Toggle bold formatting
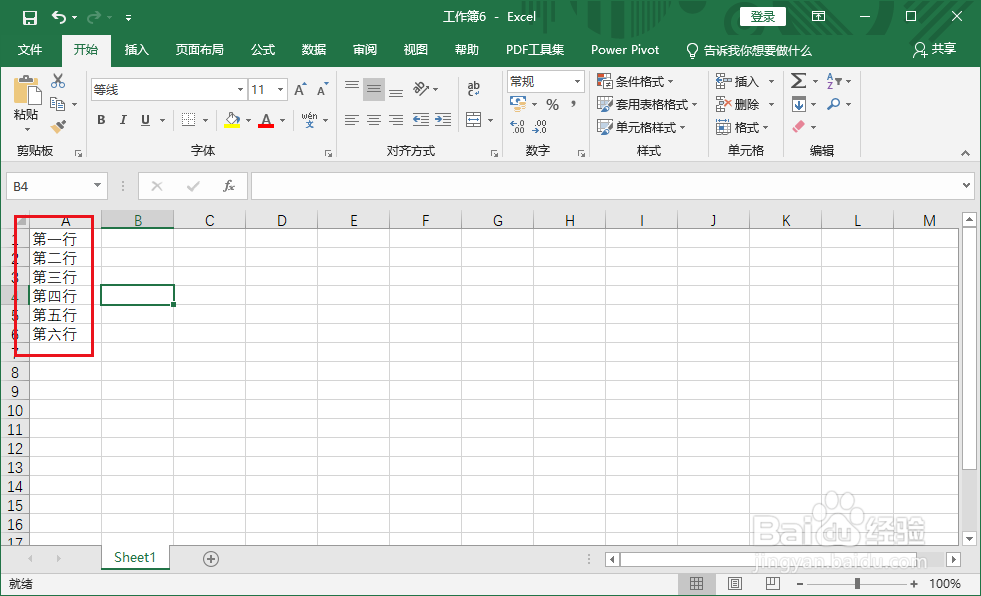 point(101,119)
